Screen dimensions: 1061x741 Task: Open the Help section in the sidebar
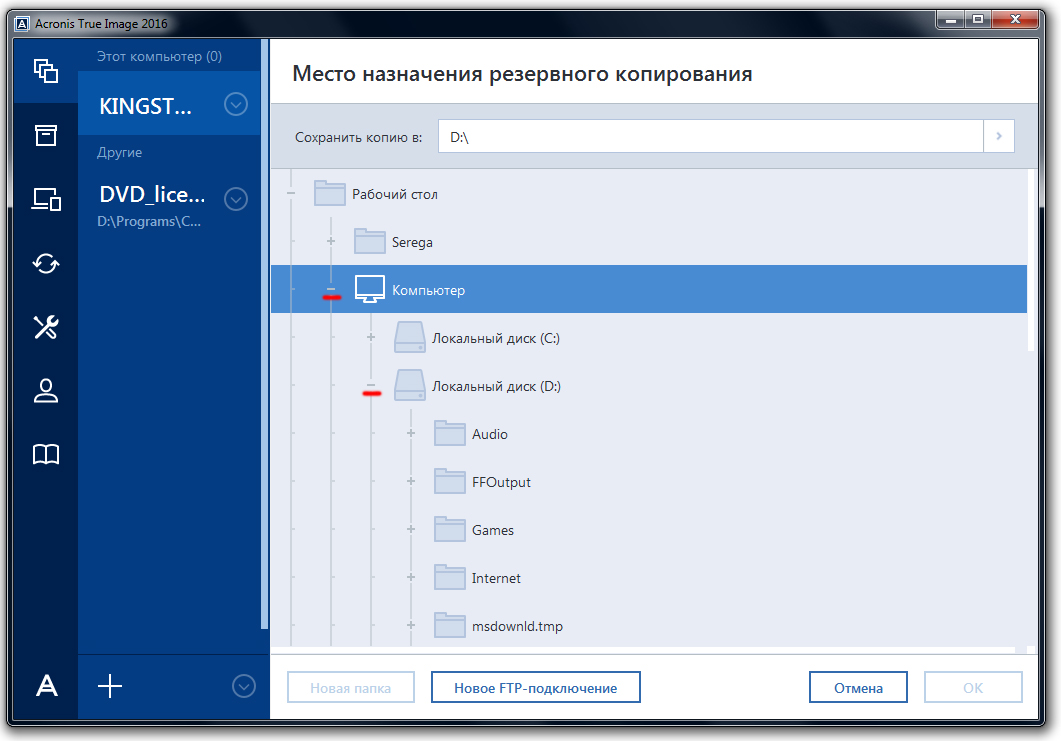pos(45,455)
